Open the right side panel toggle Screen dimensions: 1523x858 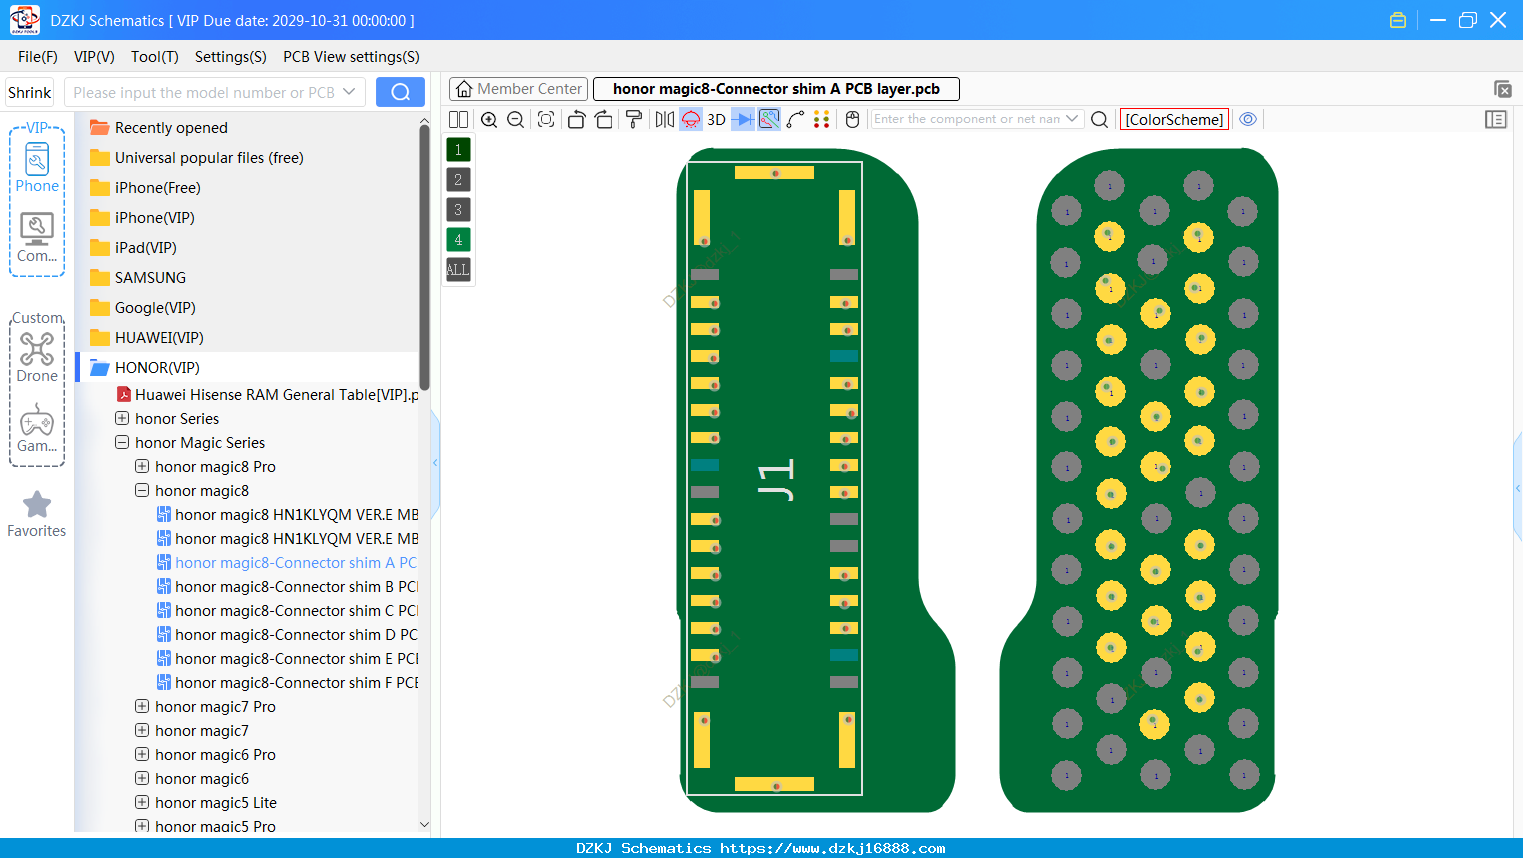point(1496,119)
